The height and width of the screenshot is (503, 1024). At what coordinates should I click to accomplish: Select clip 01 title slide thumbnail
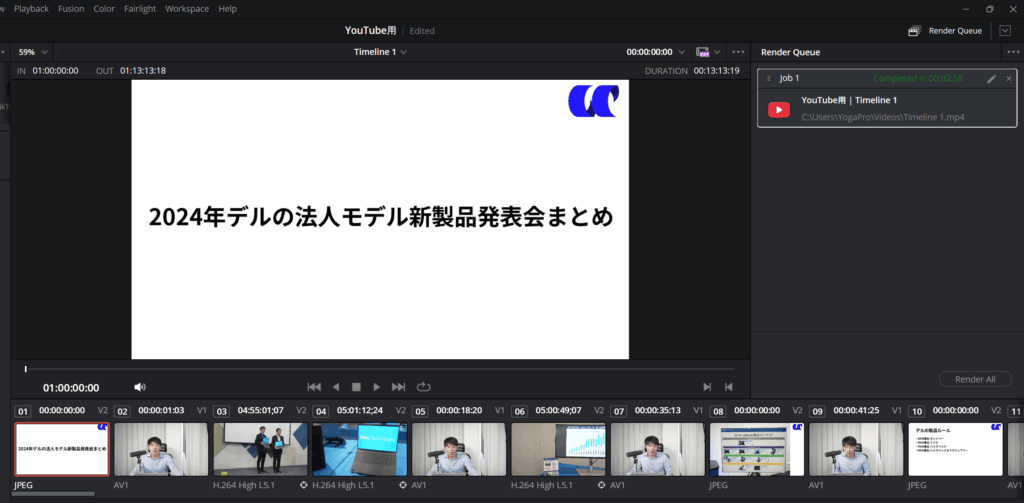point(62,449)
